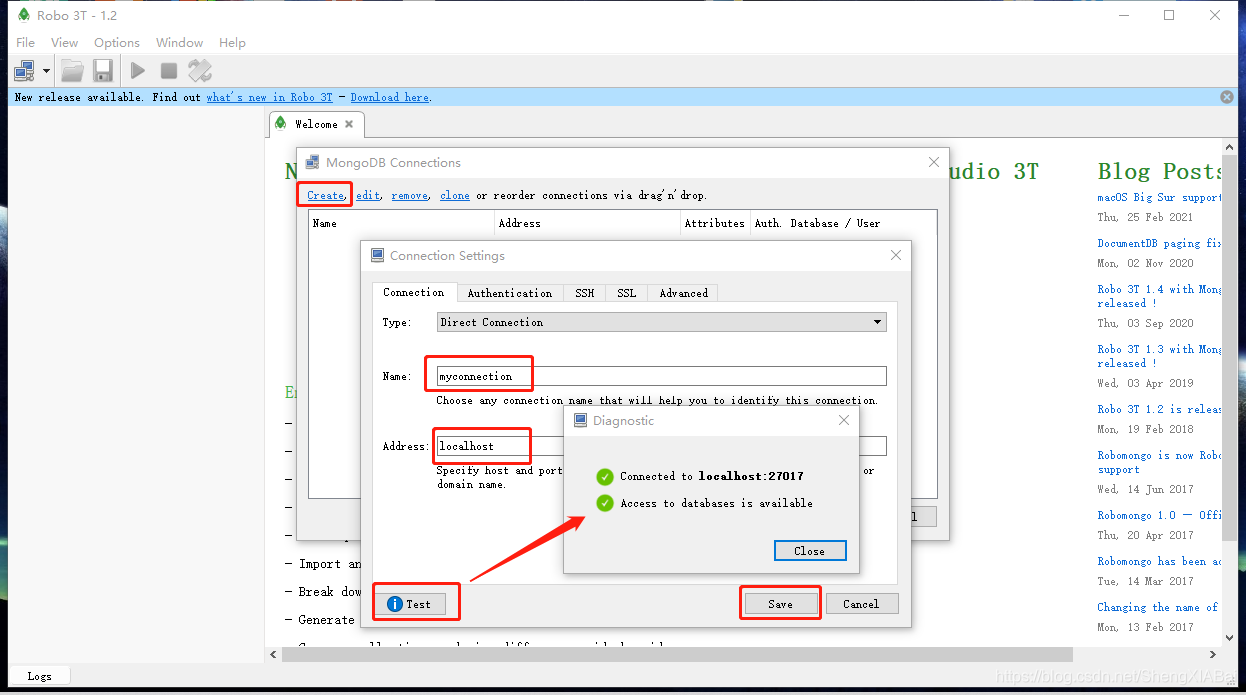The image size is (1246, 695).
Task: Click the Connect toolbar icon
Action: pos(25,70)
